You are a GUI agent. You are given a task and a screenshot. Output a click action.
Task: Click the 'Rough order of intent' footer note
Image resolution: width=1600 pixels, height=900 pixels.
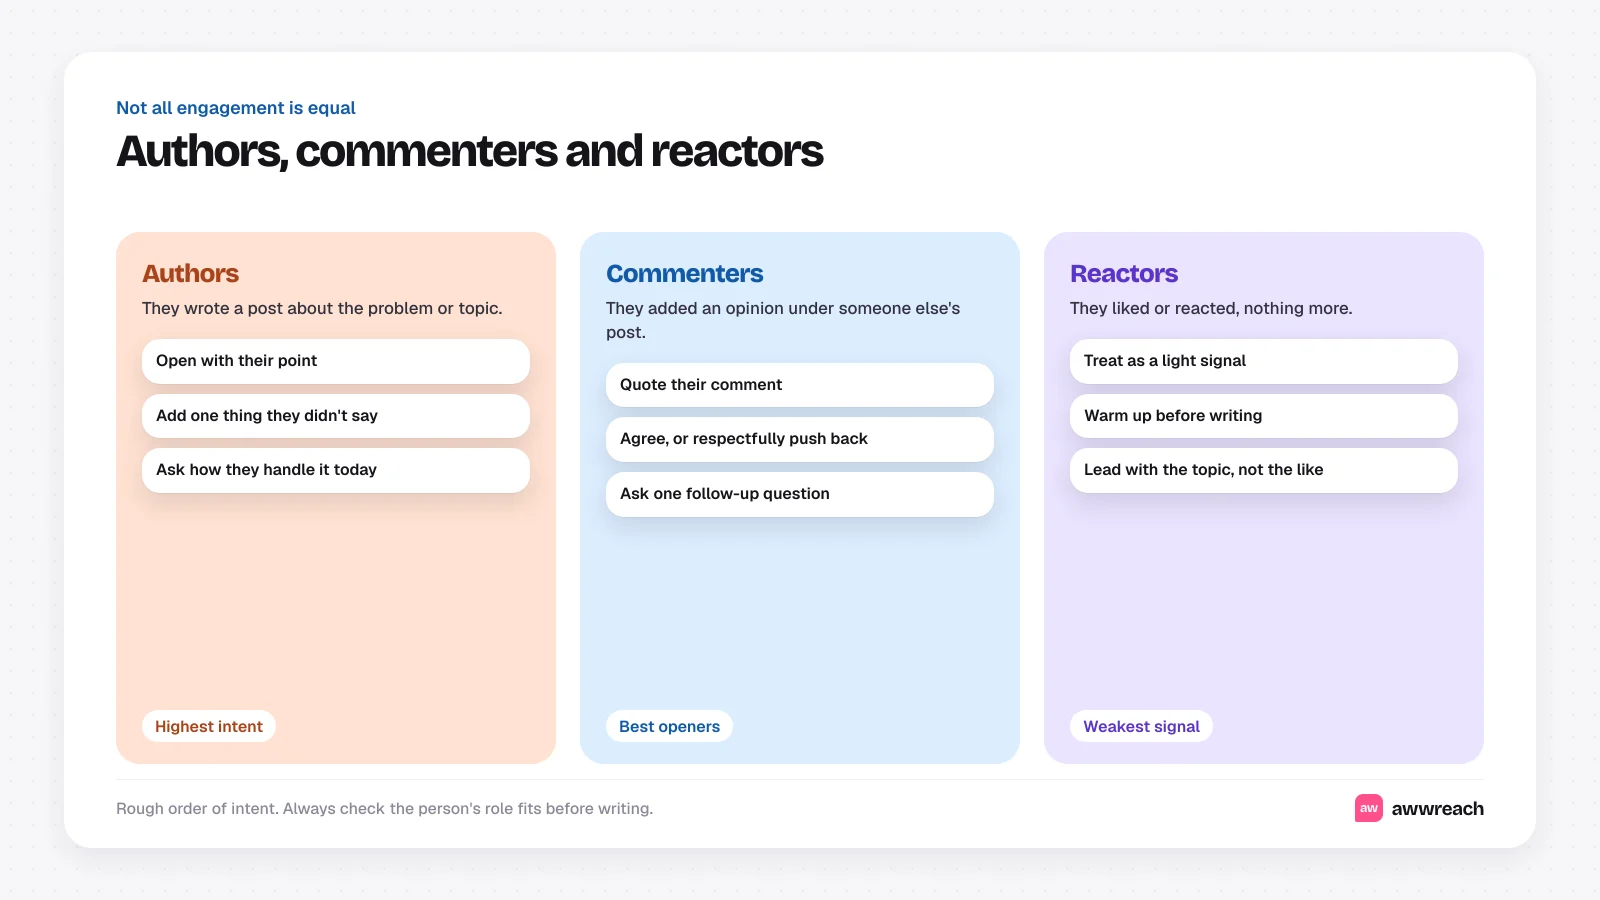point(384,808)
